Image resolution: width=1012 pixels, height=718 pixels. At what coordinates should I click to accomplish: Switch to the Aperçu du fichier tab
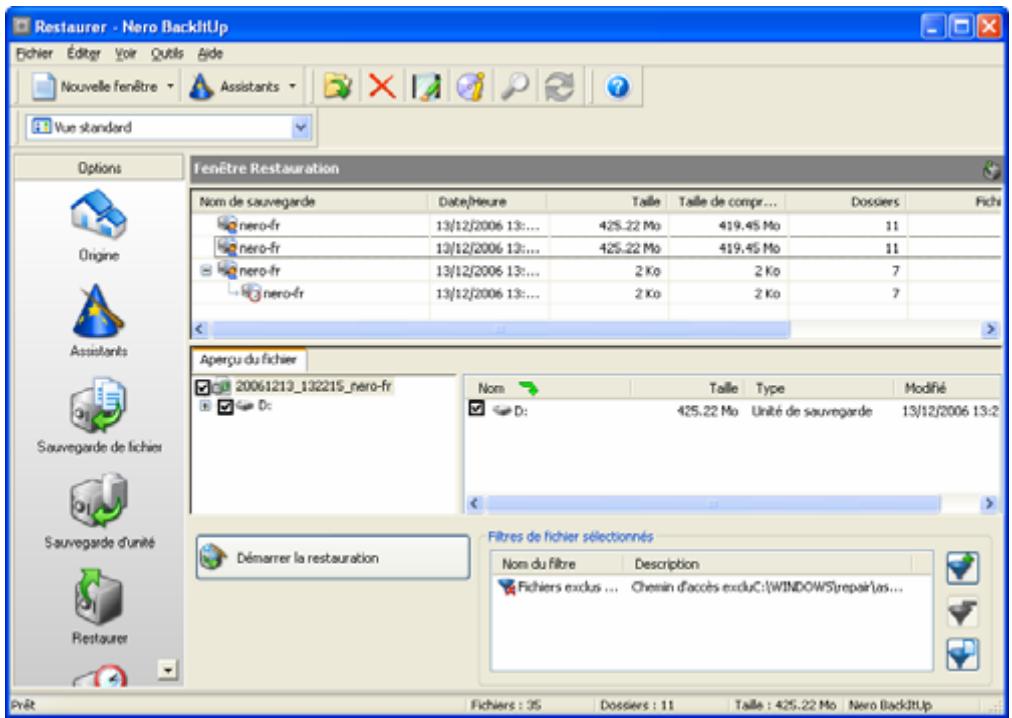[x=248, y=360]
